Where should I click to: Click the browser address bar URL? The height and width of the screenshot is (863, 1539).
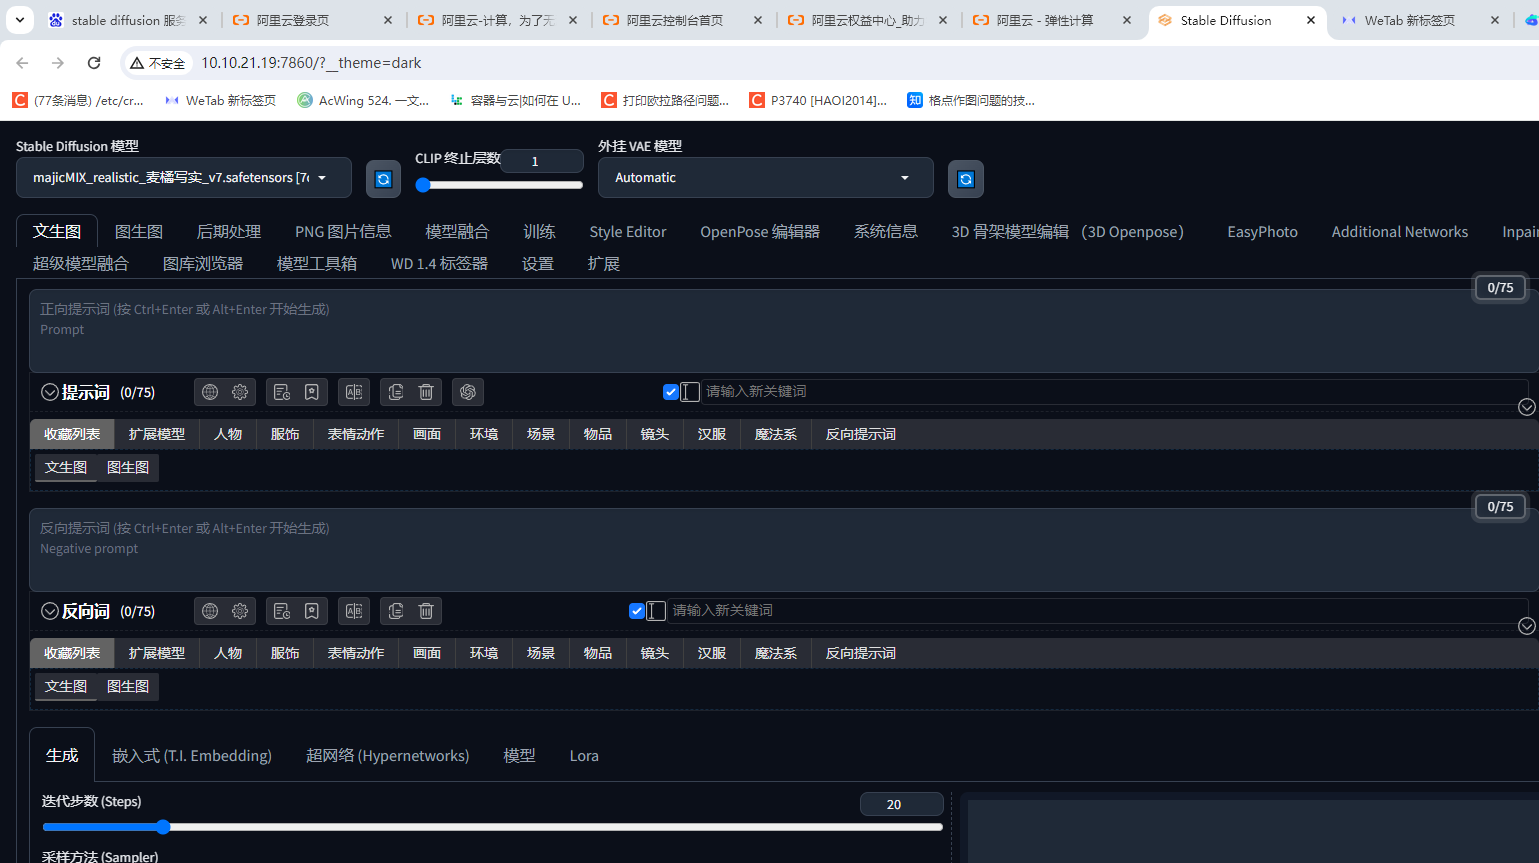[311, 63]
